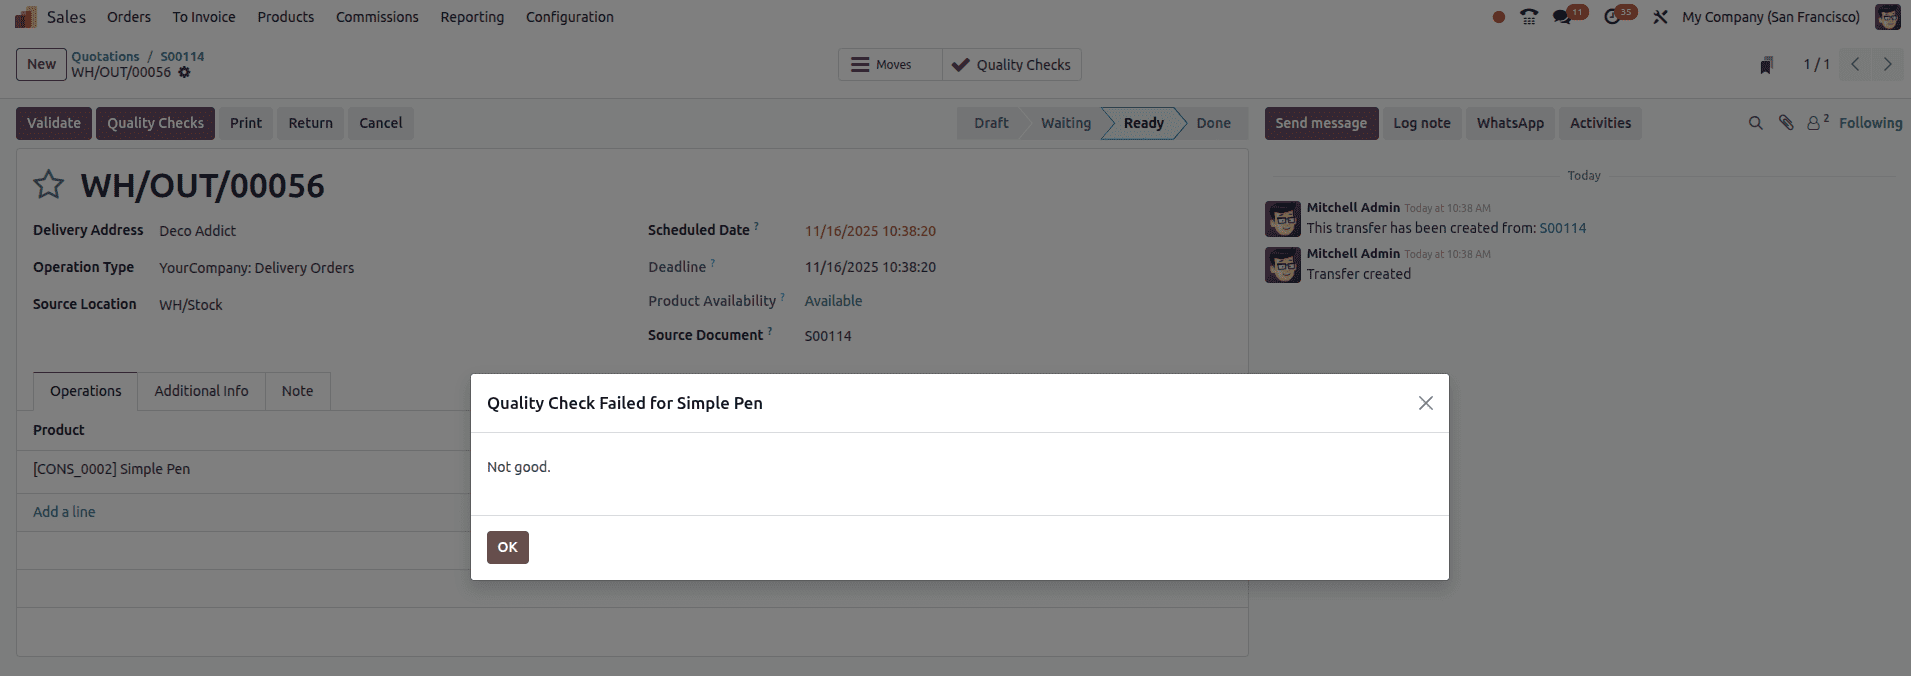Viewport: 1911px width, 676px height.
Task: Click Mitchell Admin avatar on Transfer created
Action: 1282,265
